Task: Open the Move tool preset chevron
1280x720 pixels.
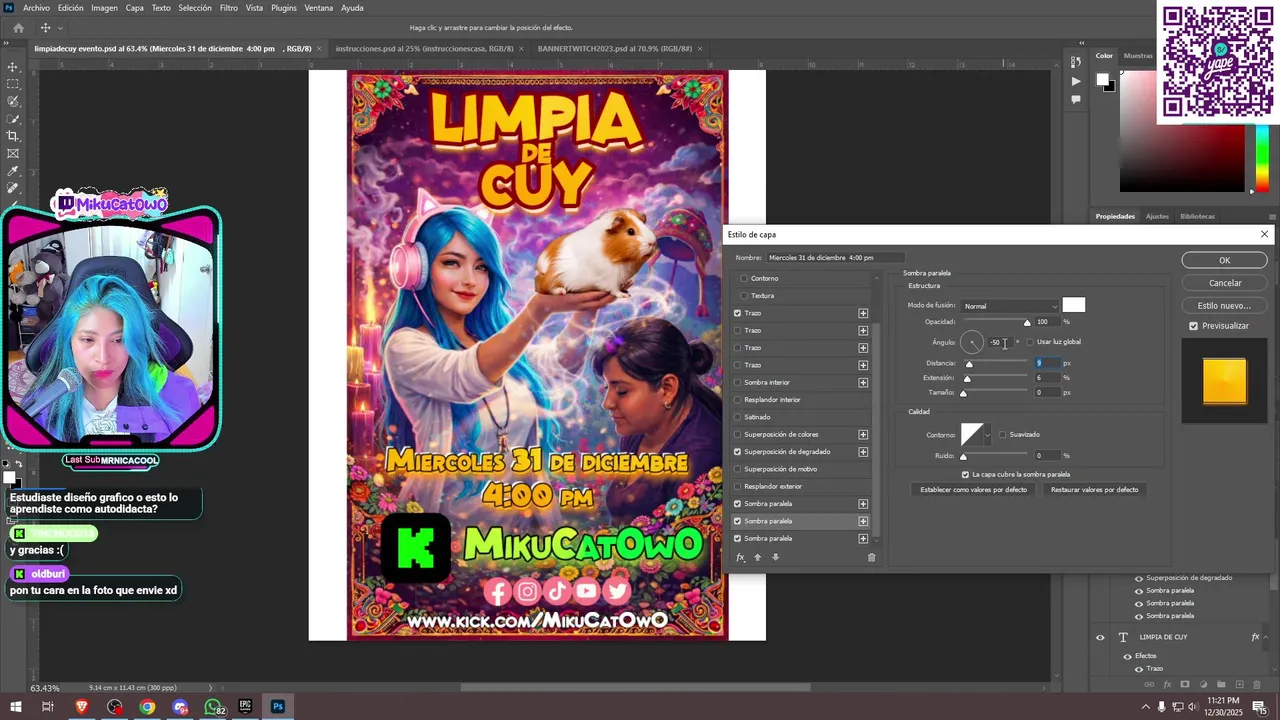Action: (x=60, y=28)
